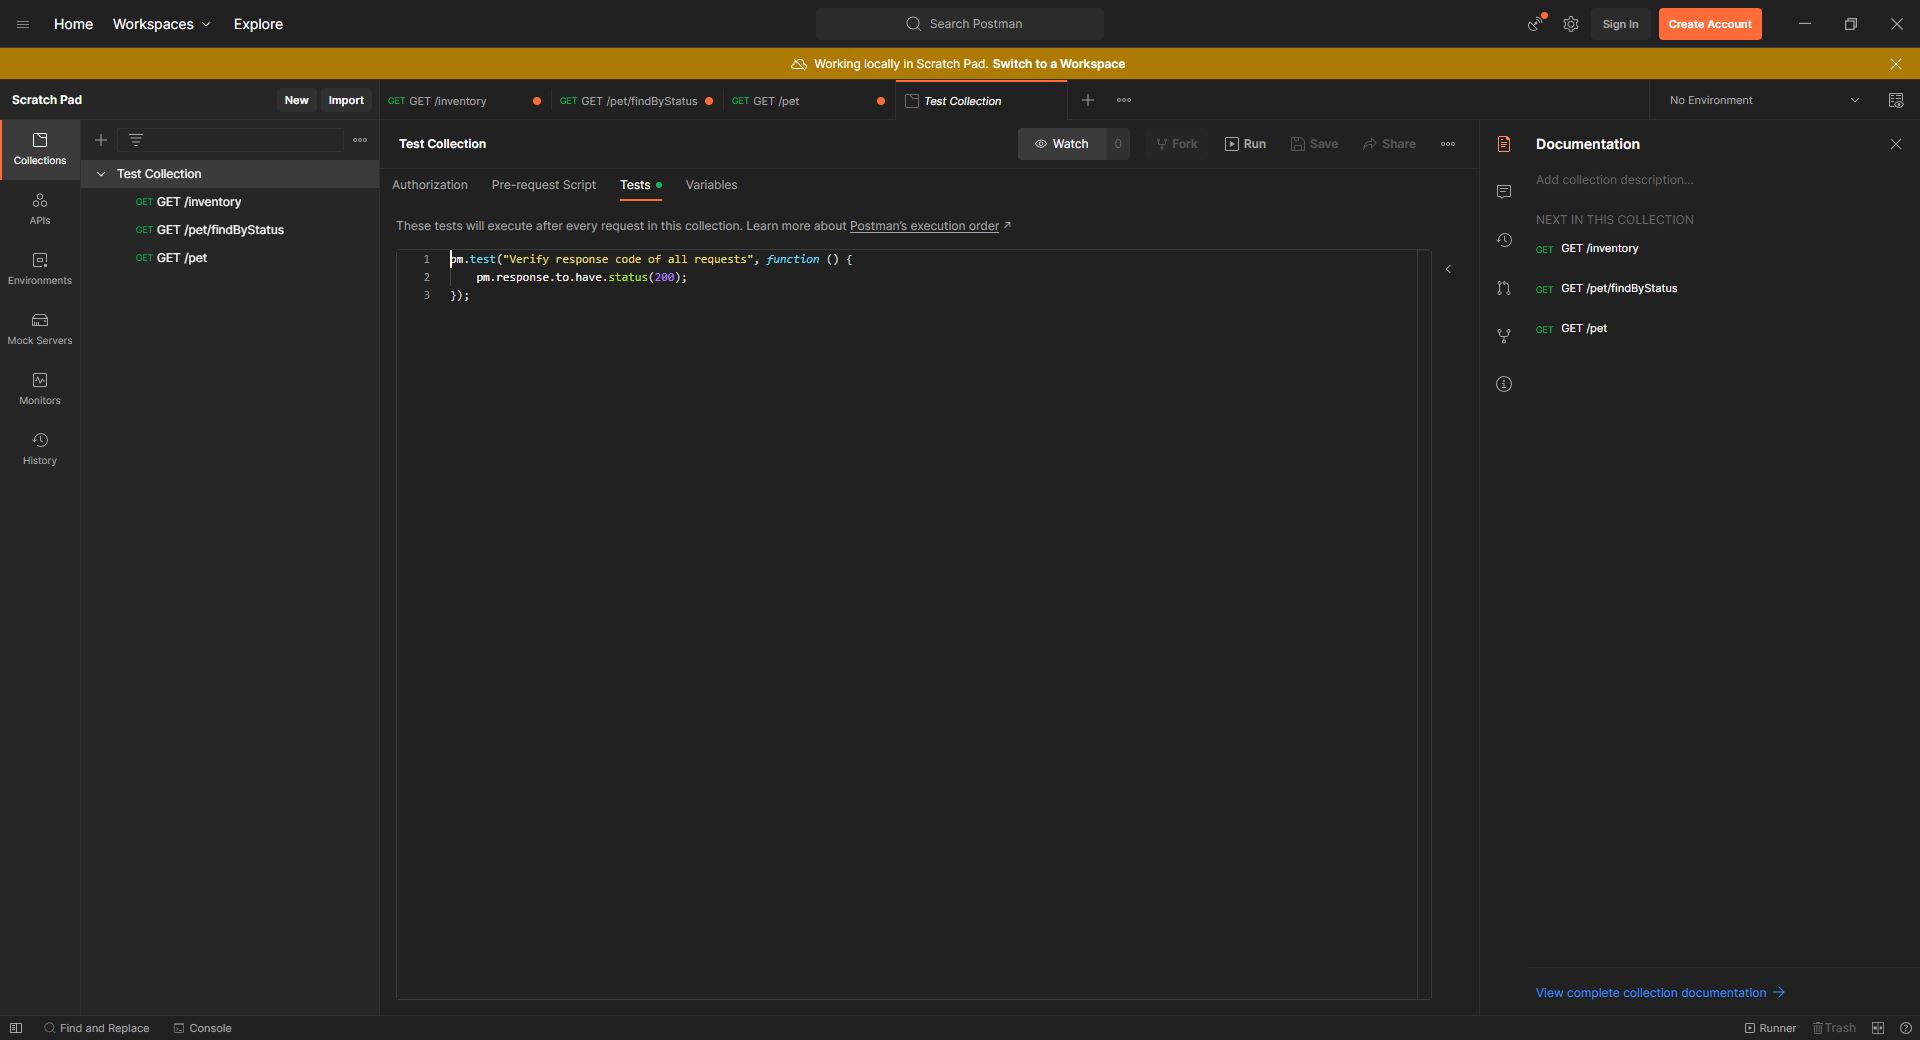Open the Changelog icon in right sidebar

click(1504, 240)
